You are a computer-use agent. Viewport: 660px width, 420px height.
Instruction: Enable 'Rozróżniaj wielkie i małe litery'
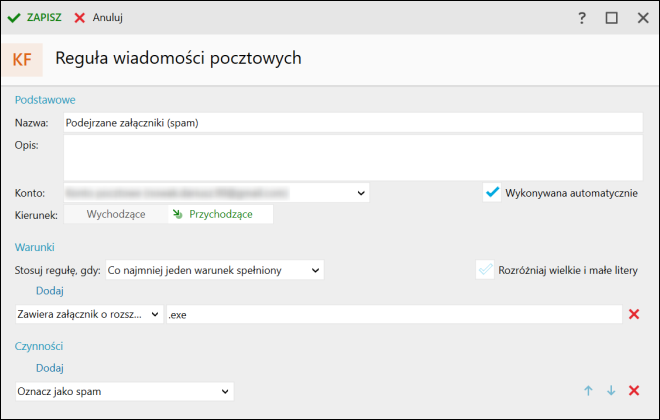click(x=485, y=270)
